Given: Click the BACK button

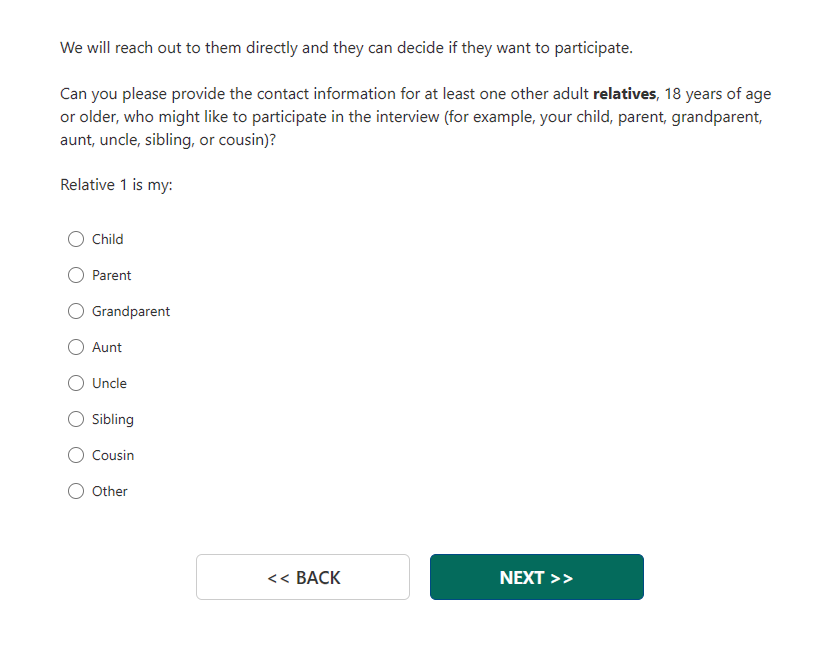Looking at the screenshot, I should 303,577.
